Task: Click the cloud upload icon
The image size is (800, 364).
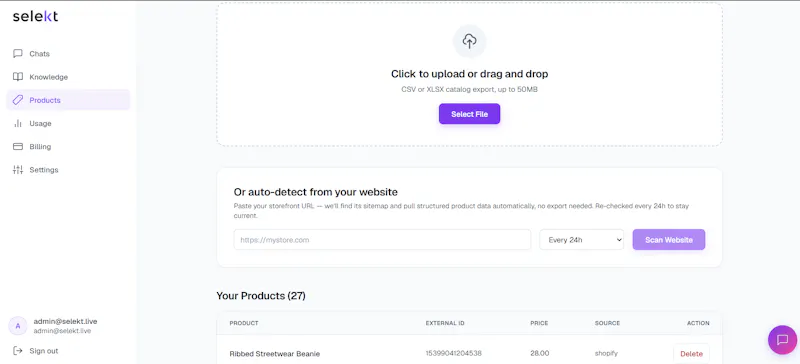Action: [469, 41]
